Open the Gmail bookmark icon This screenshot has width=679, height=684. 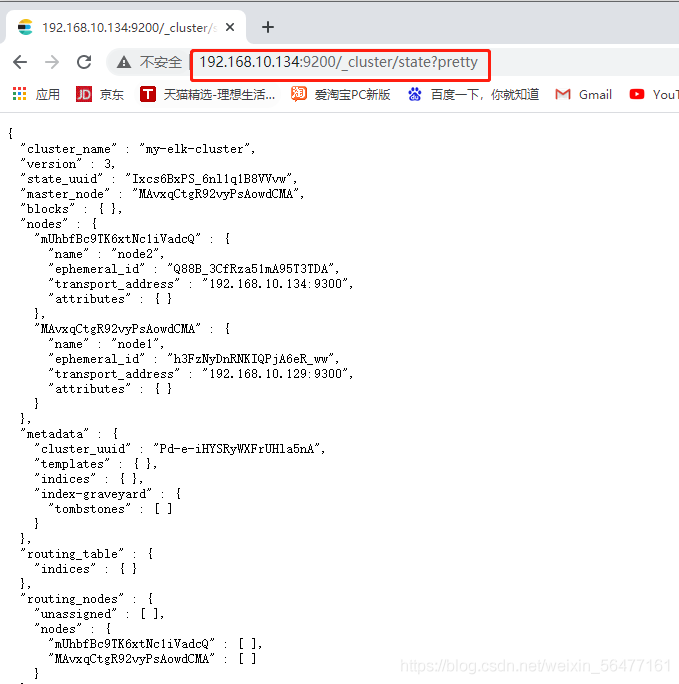pos(563,94)
